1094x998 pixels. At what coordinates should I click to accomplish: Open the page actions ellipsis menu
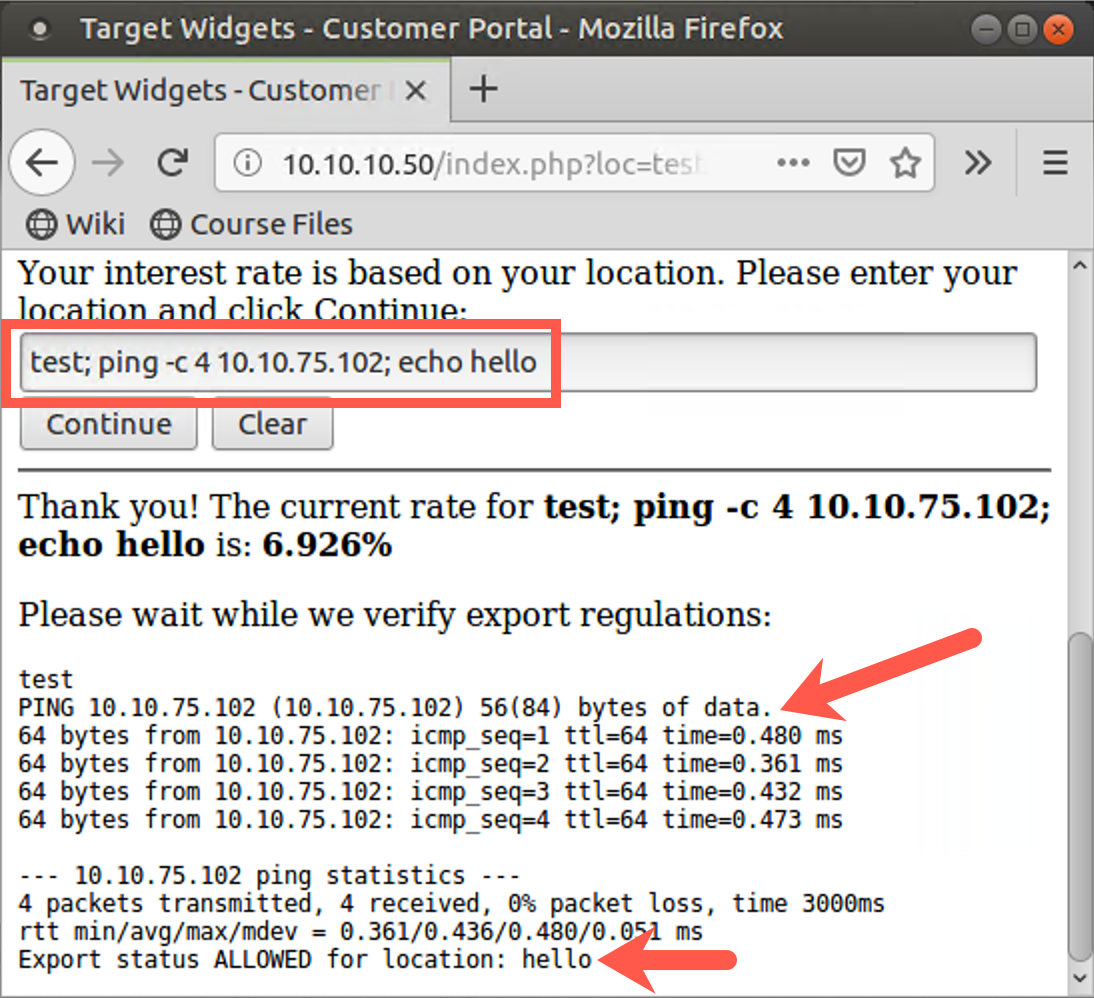(x=793, y=162)
